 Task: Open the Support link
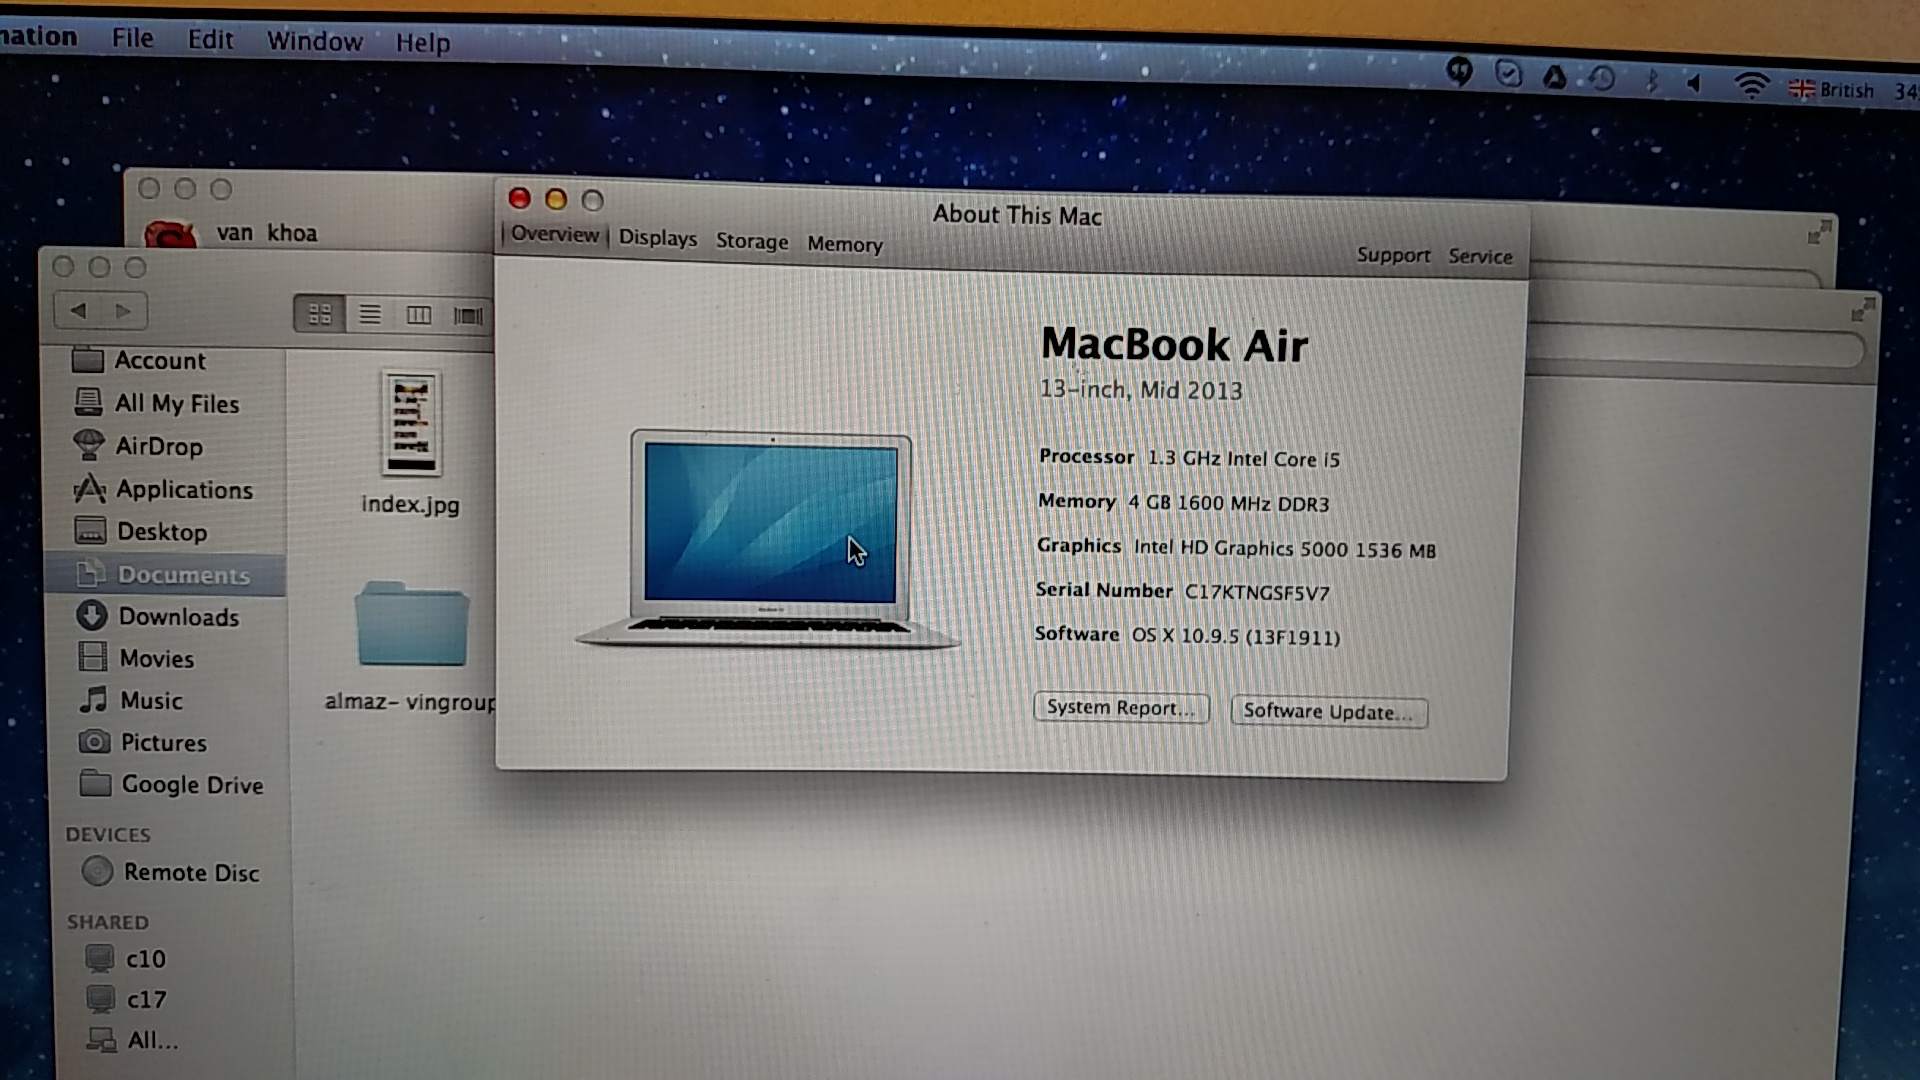(x=1393, y=255)
